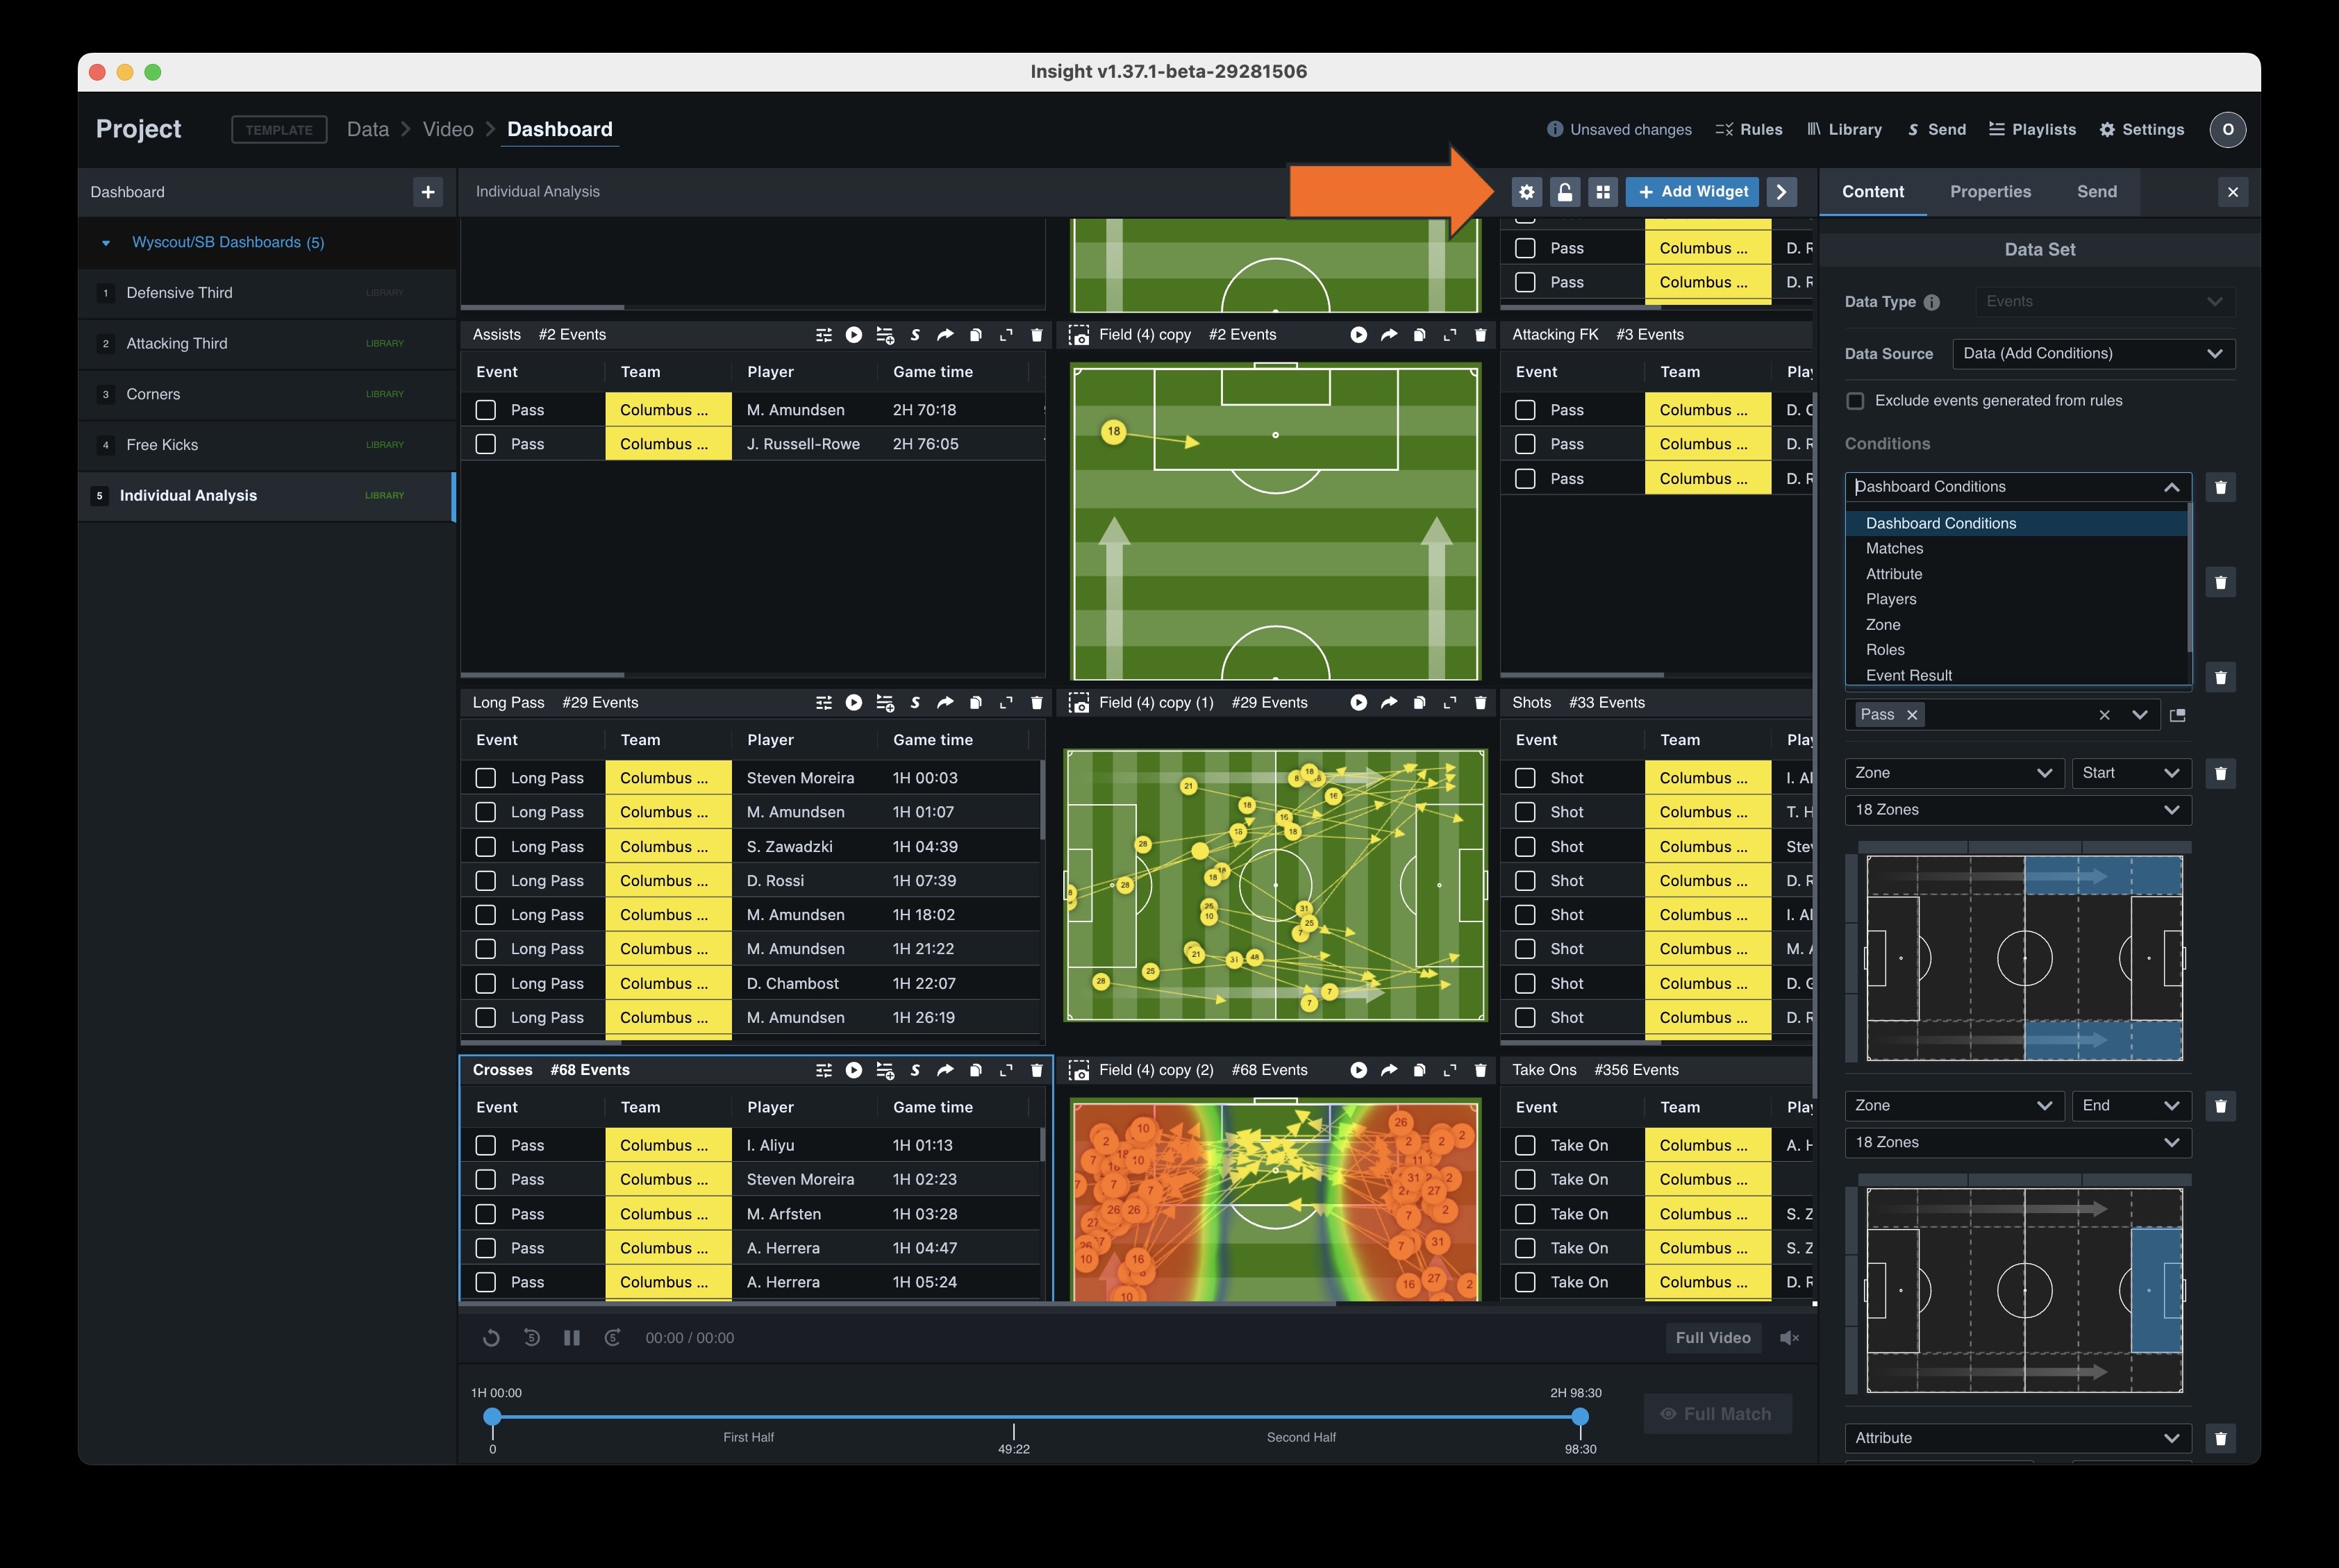Open dashboard grid layout icon
The image size is (2339, 1568).
(x=1603, y=192)
